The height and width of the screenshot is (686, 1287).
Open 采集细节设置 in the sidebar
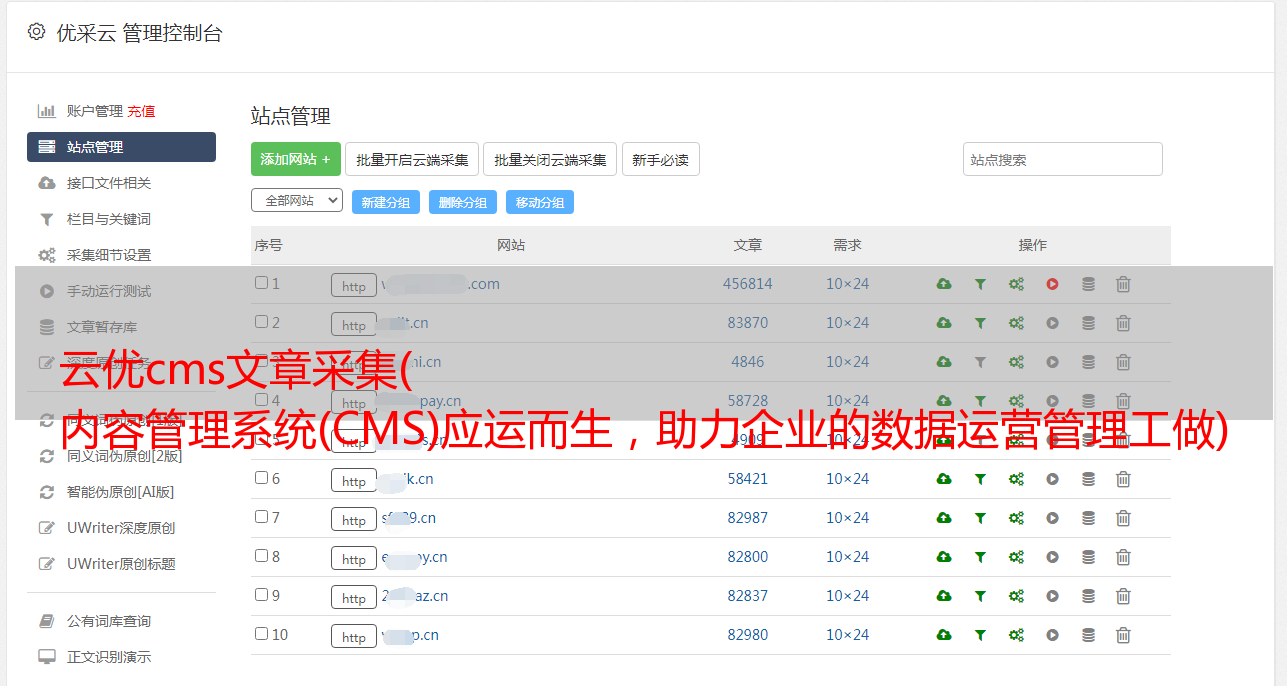109,255
